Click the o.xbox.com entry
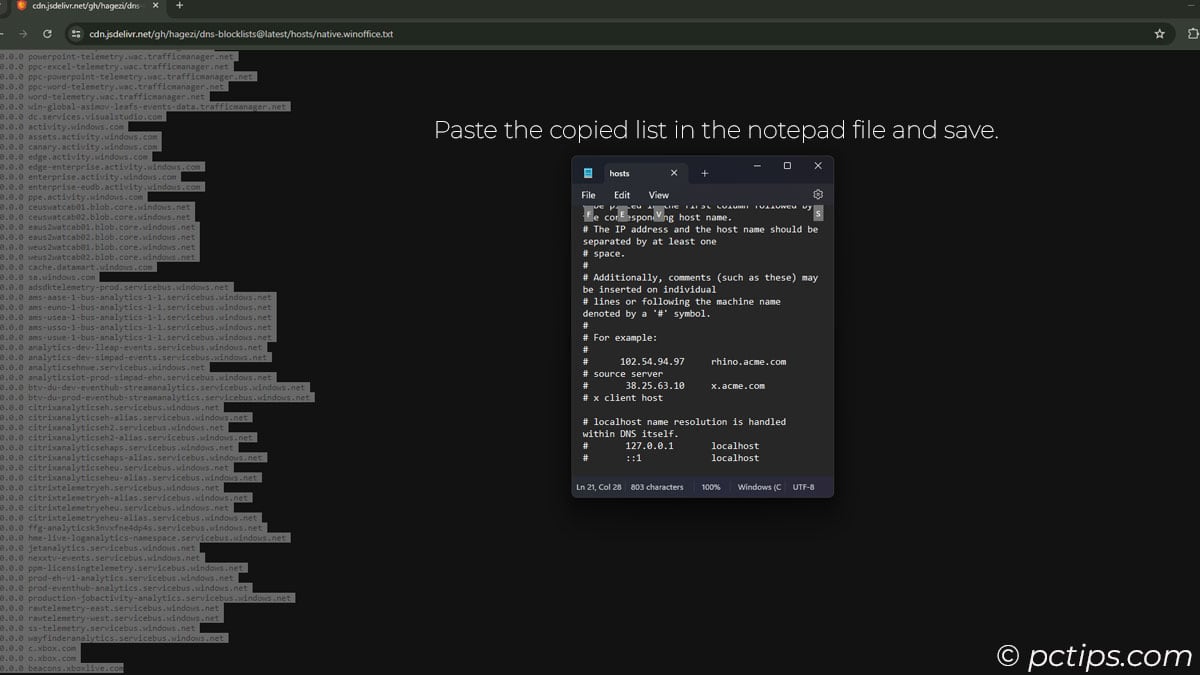This screenshot has width=1200, height=675. click(51, 657)
